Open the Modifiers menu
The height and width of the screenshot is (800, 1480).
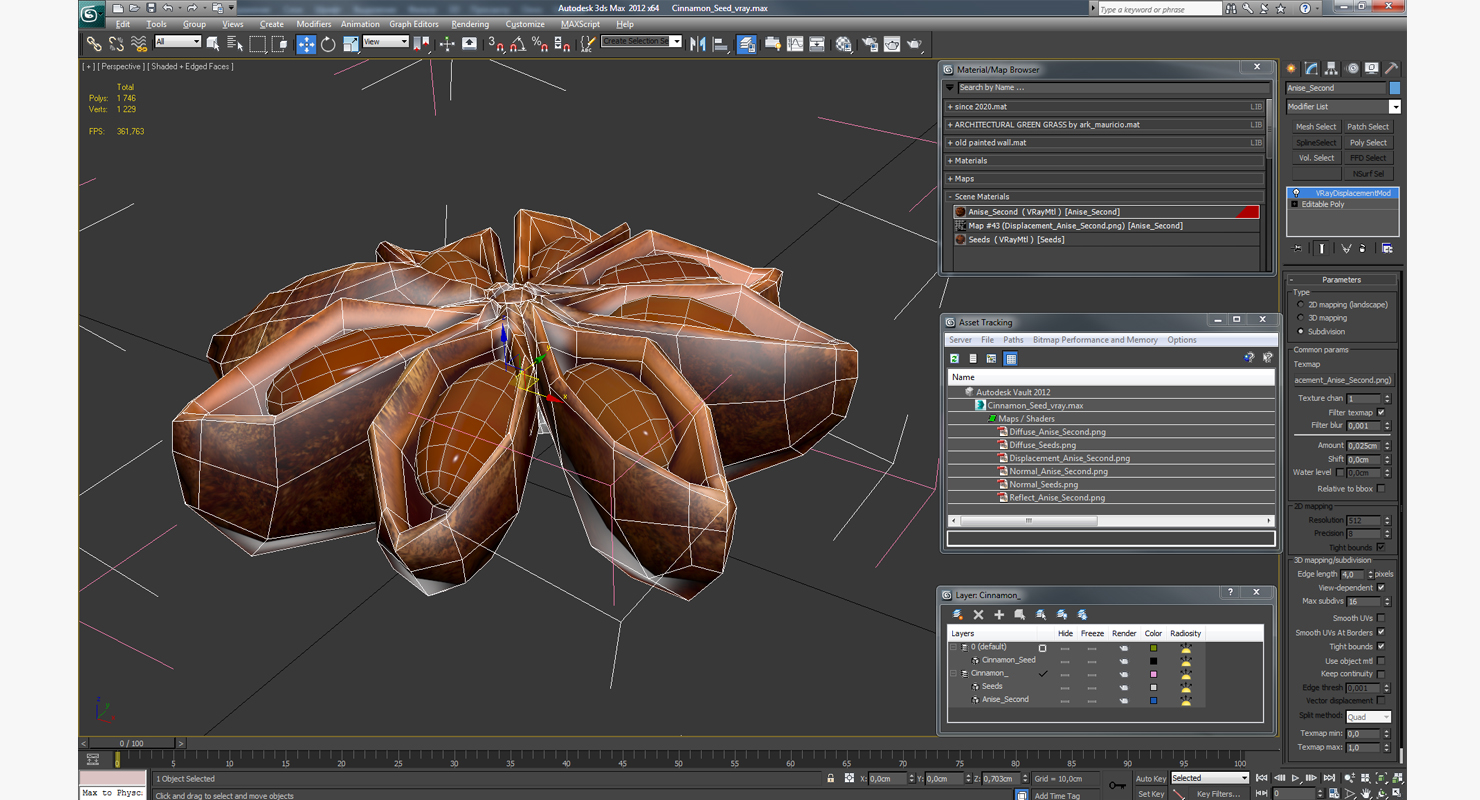(x=314, y=24)
